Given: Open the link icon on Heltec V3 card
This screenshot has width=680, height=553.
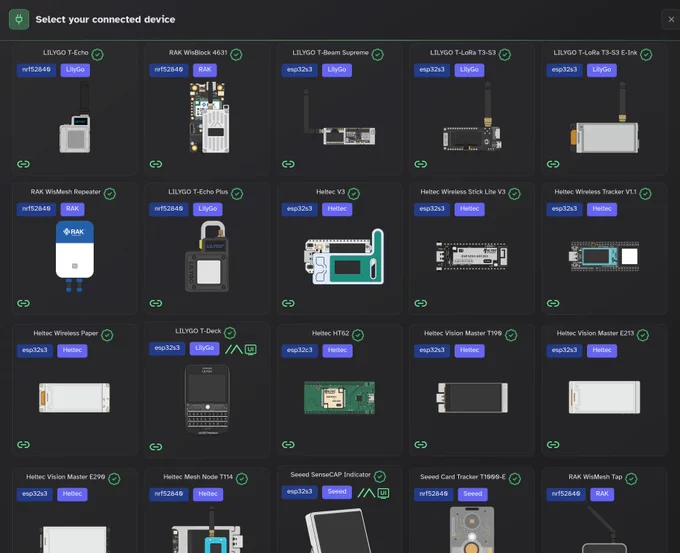Looking at the screenshot, I should tap(288, 303).
